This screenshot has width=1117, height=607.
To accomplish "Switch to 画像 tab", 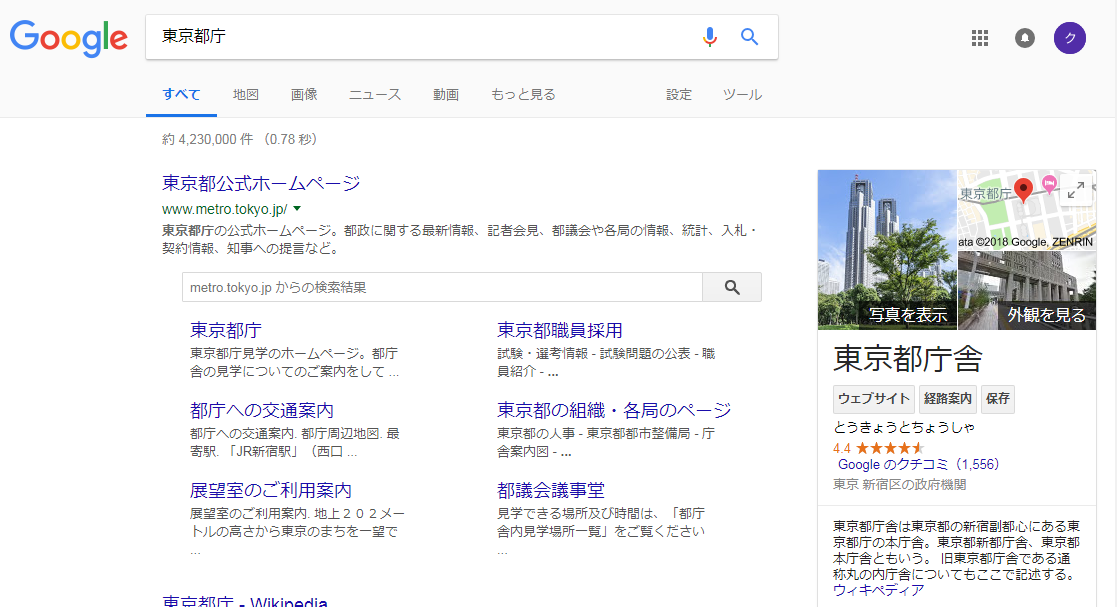I will pos(304,95).
